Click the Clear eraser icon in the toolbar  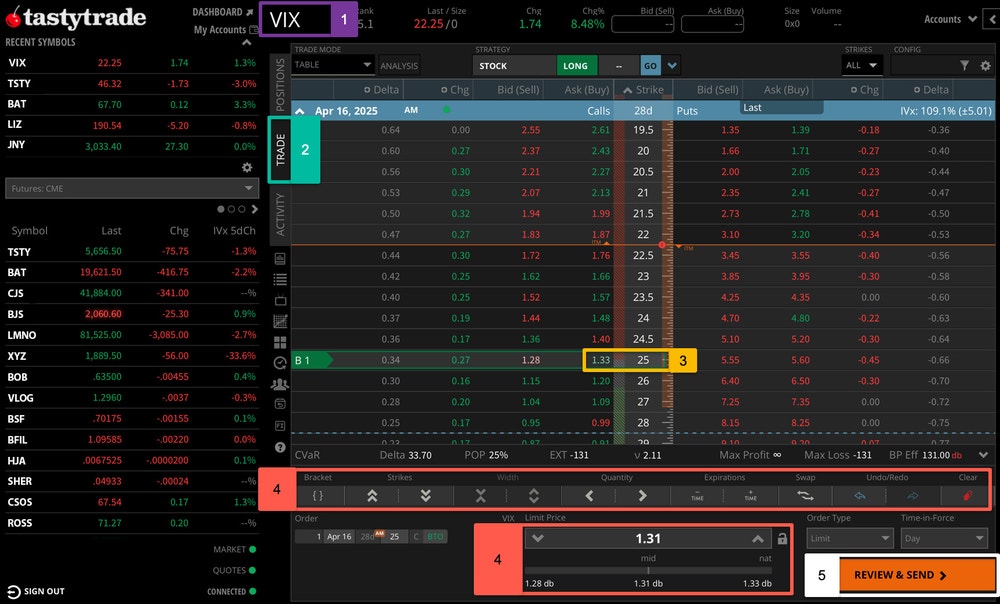point(966,495)
